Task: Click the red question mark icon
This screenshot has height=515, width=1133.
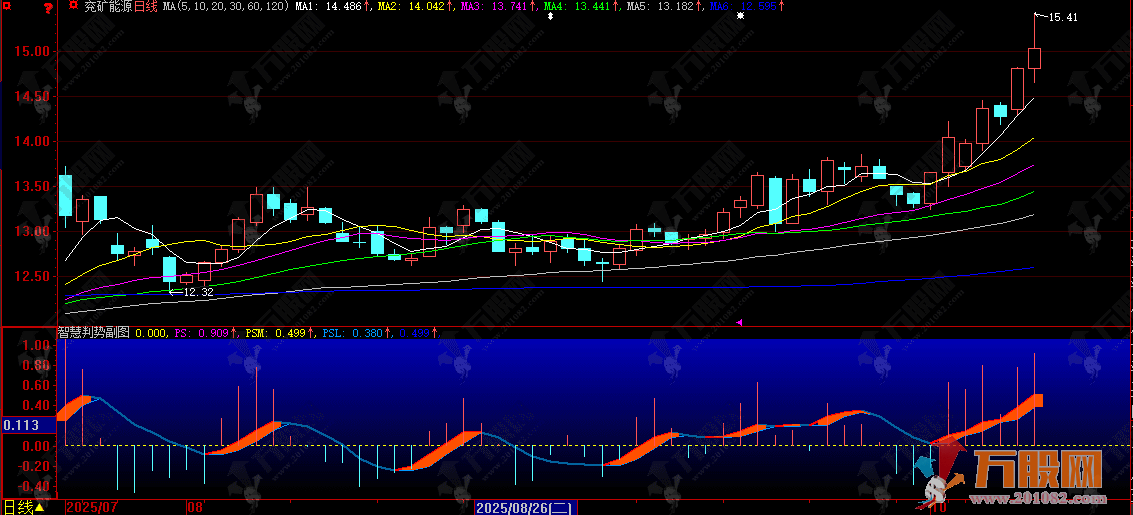Action: pos(49,8)
